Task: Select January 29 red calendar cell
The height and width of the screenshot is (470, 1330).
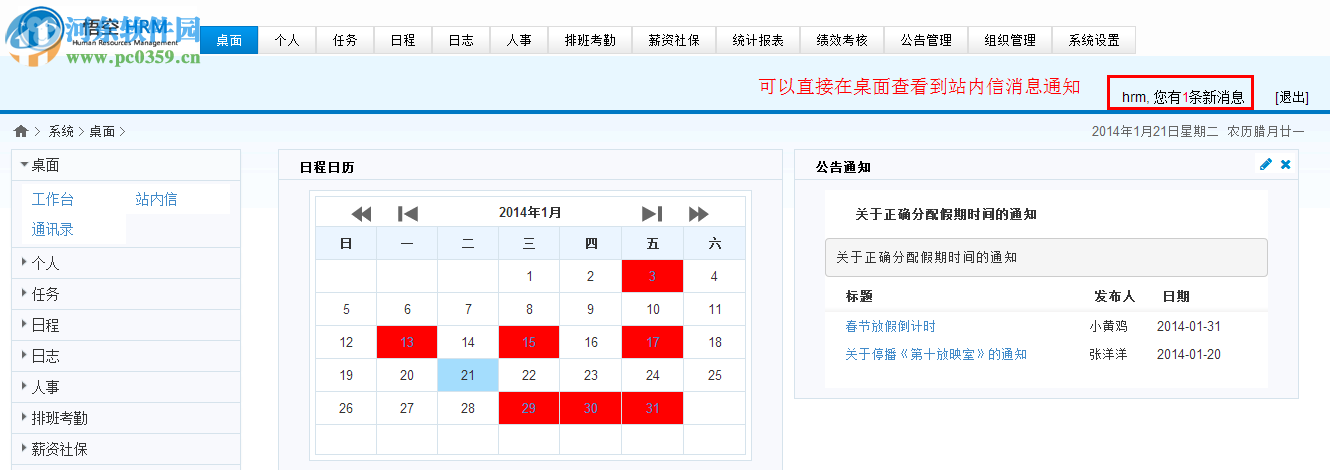Action: point(529,408)
